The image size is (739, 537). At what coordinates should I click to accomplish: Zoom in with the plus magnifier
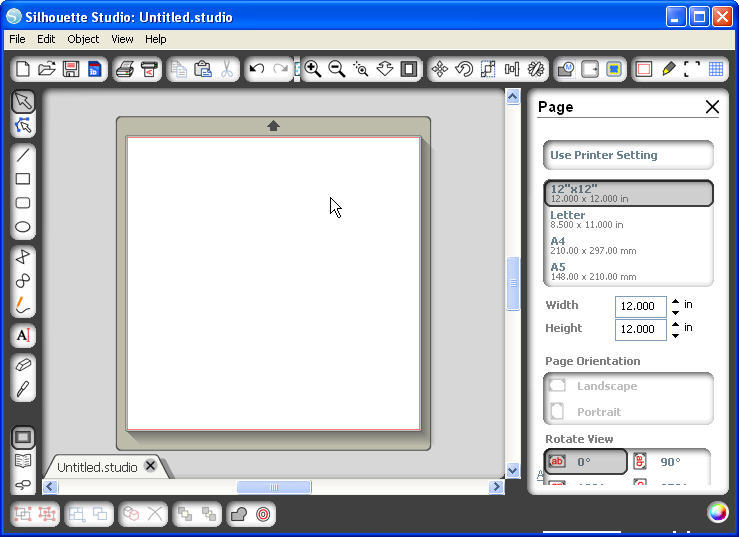click(312, 69)
